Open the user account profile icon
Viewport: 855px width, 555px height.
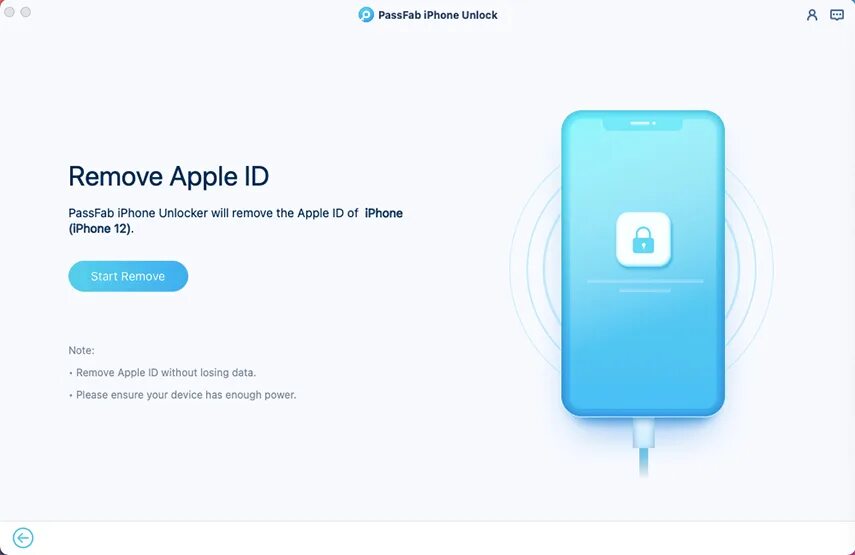point(812,15)
